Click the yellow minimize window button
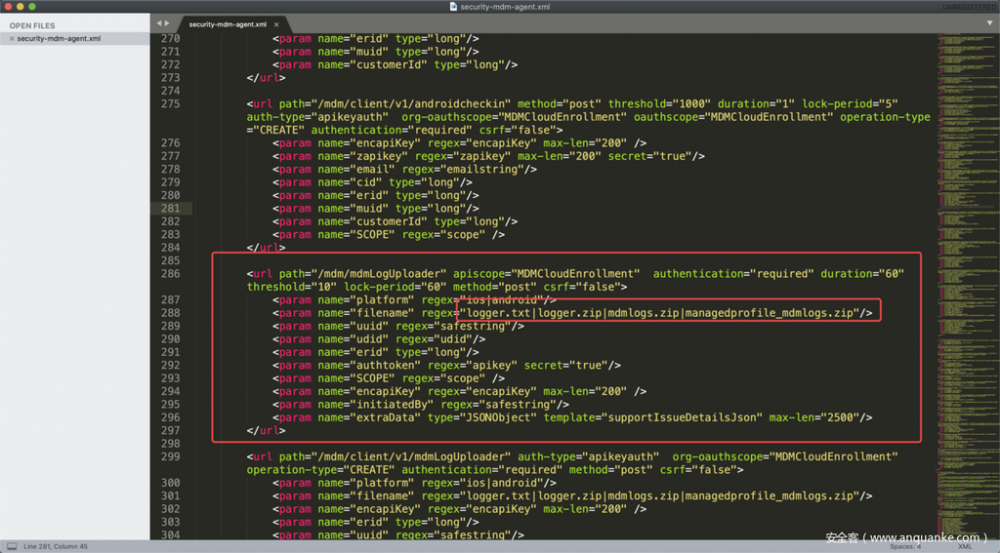1000x553 pixels. pos(20,6)
